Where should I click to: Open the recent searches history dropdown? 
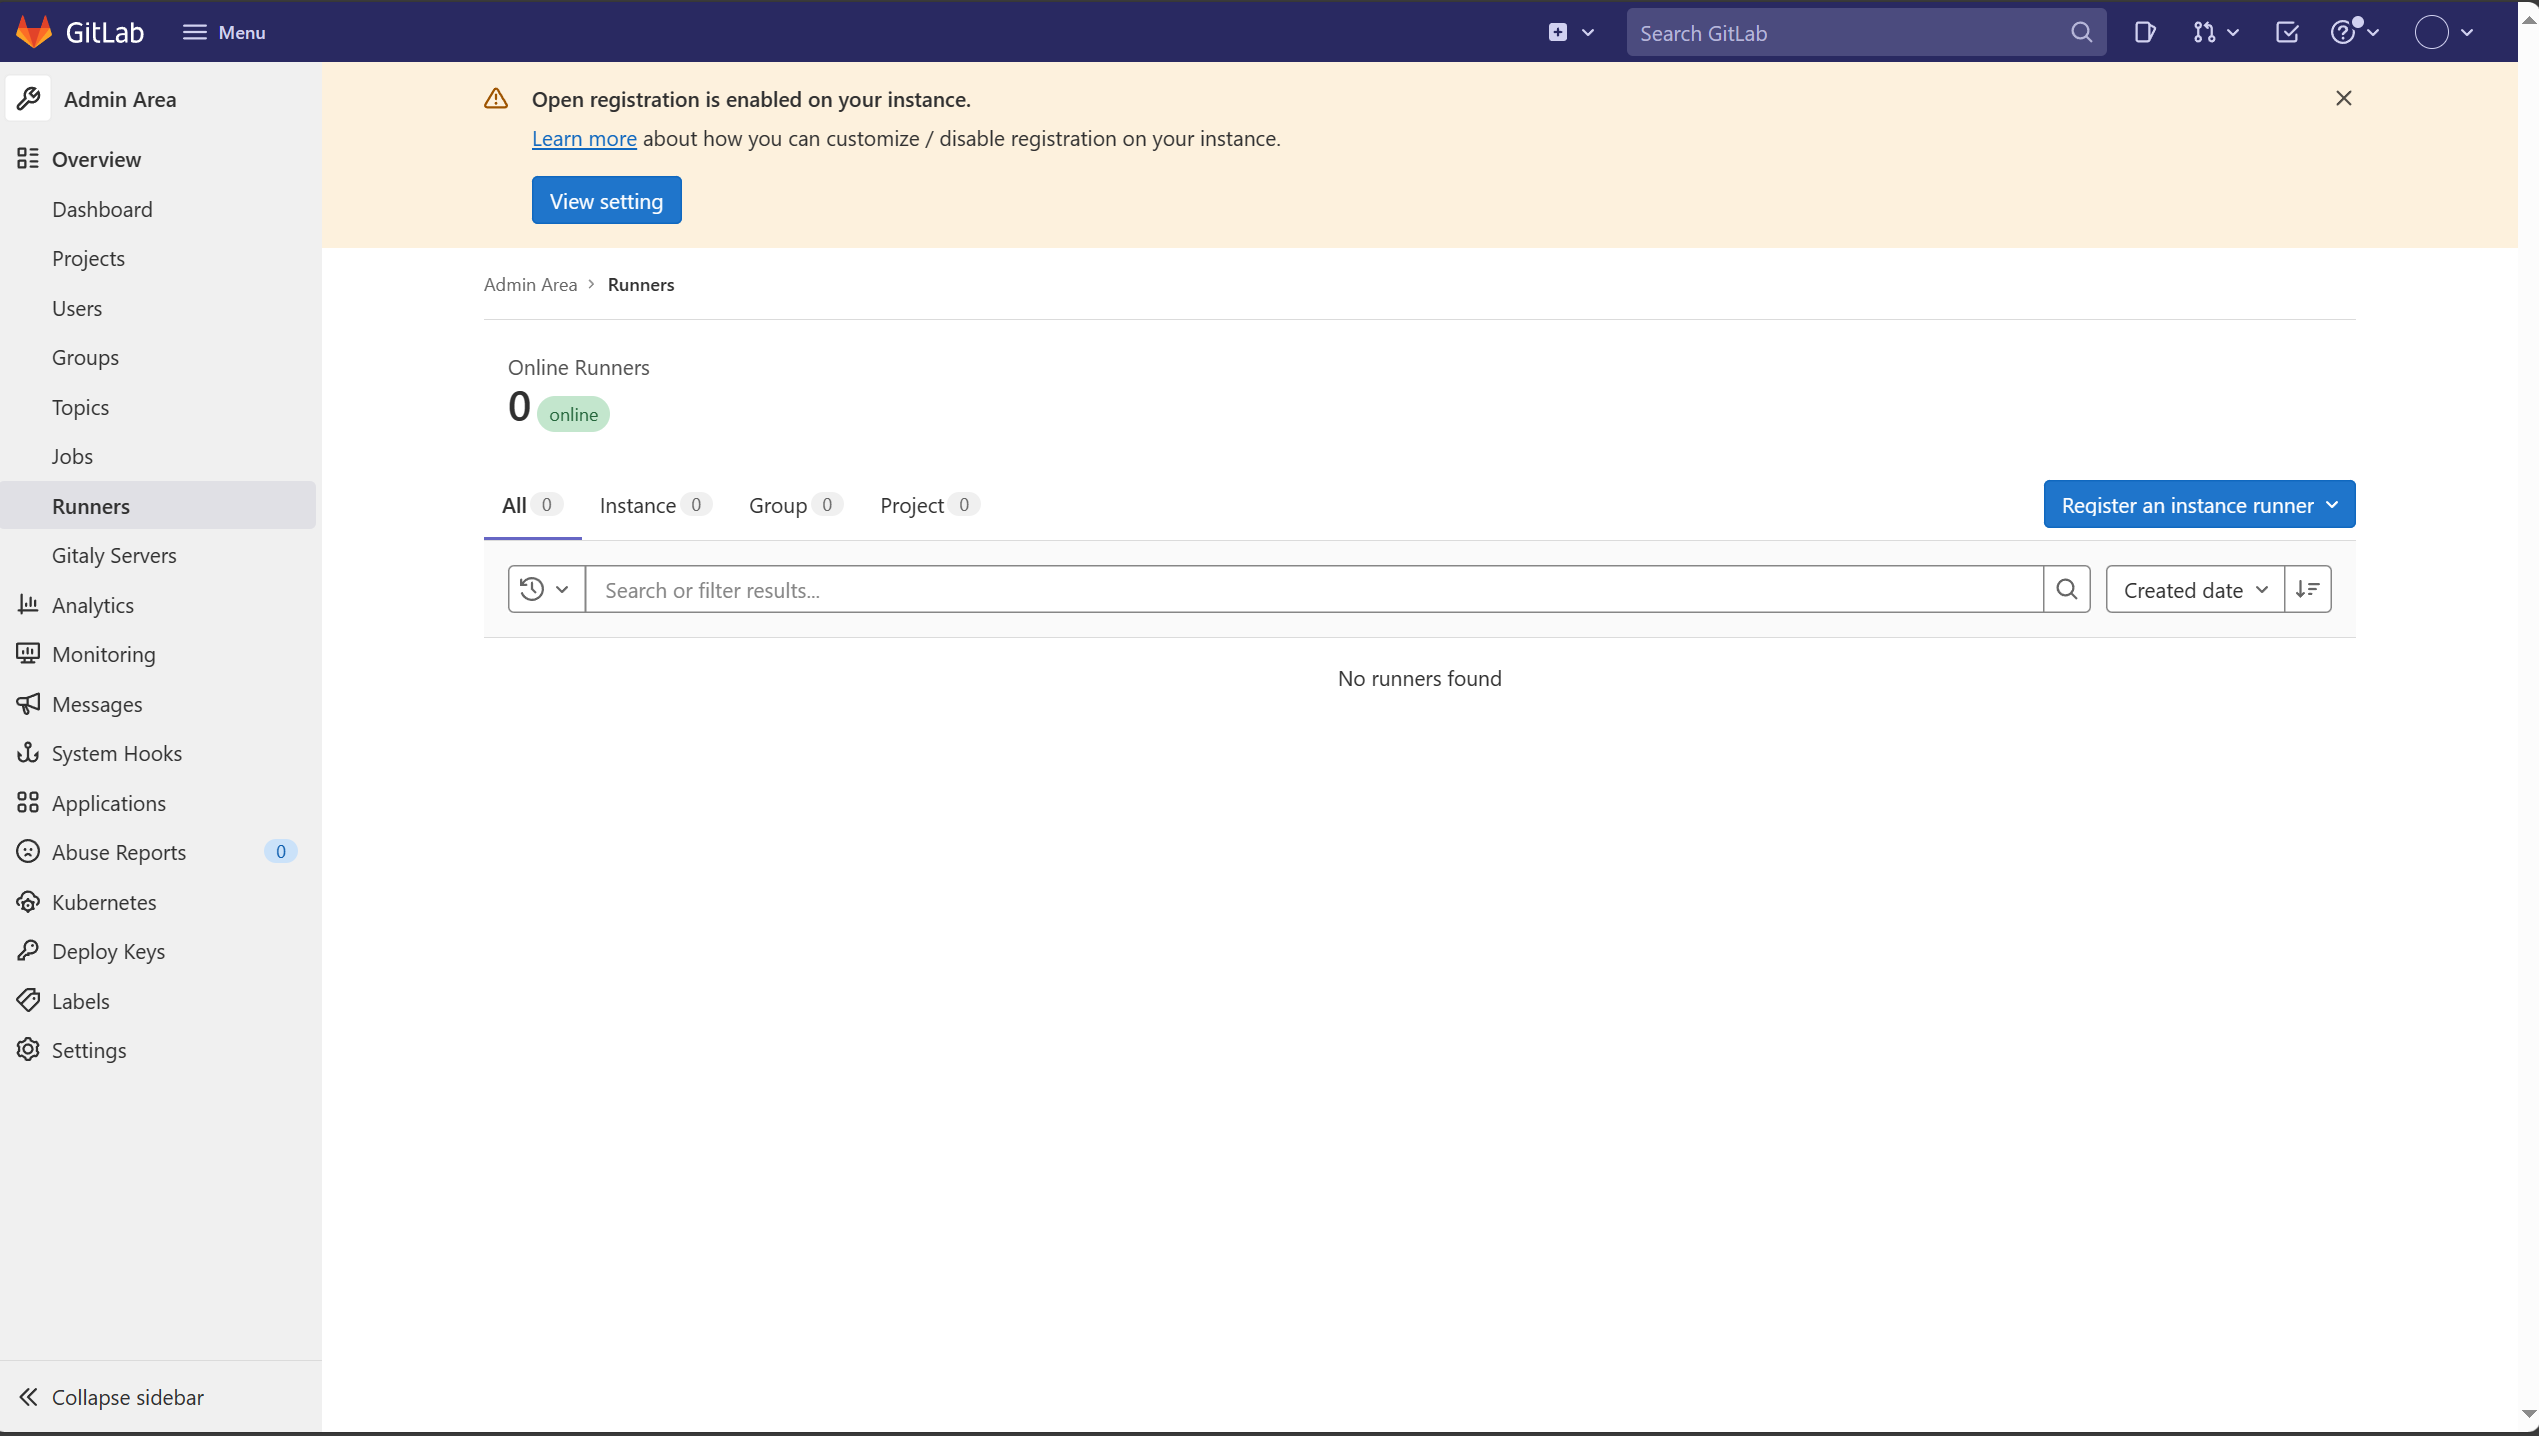point(546,590)
